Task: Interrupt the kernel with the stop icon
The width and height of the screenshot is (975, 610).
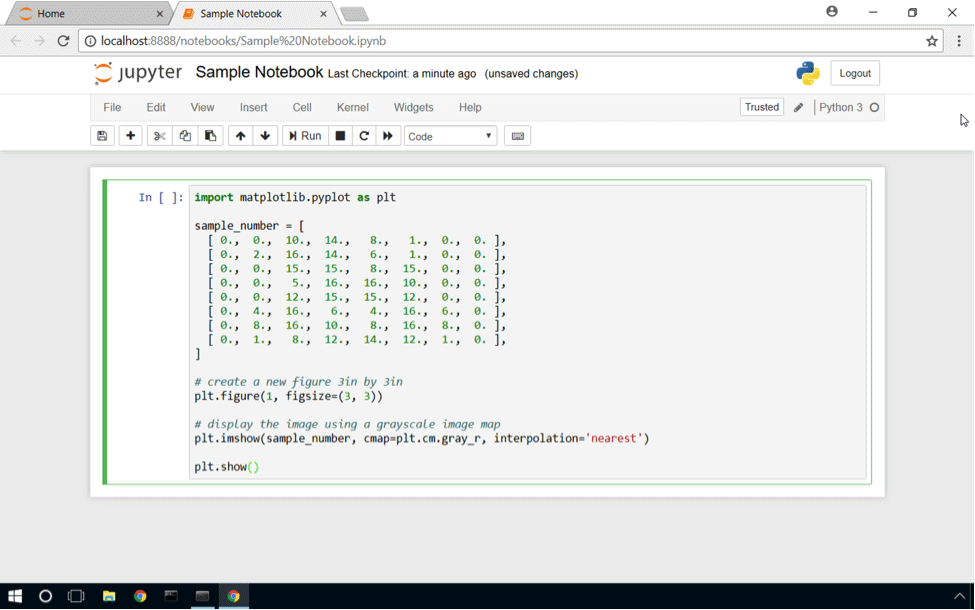Action: [x=339, y=135]
